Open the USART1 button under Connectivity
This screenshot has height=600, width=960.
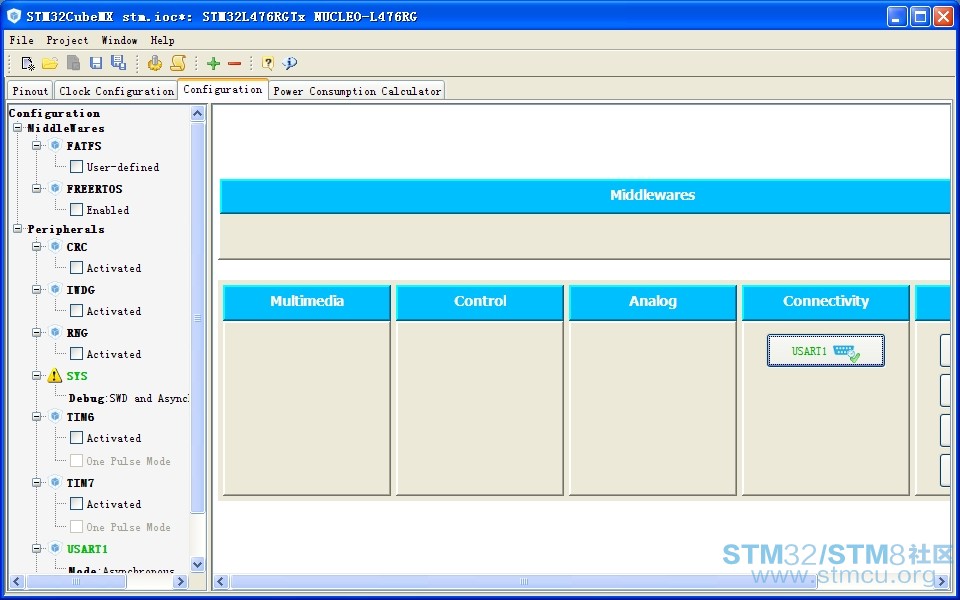[825, 351]
